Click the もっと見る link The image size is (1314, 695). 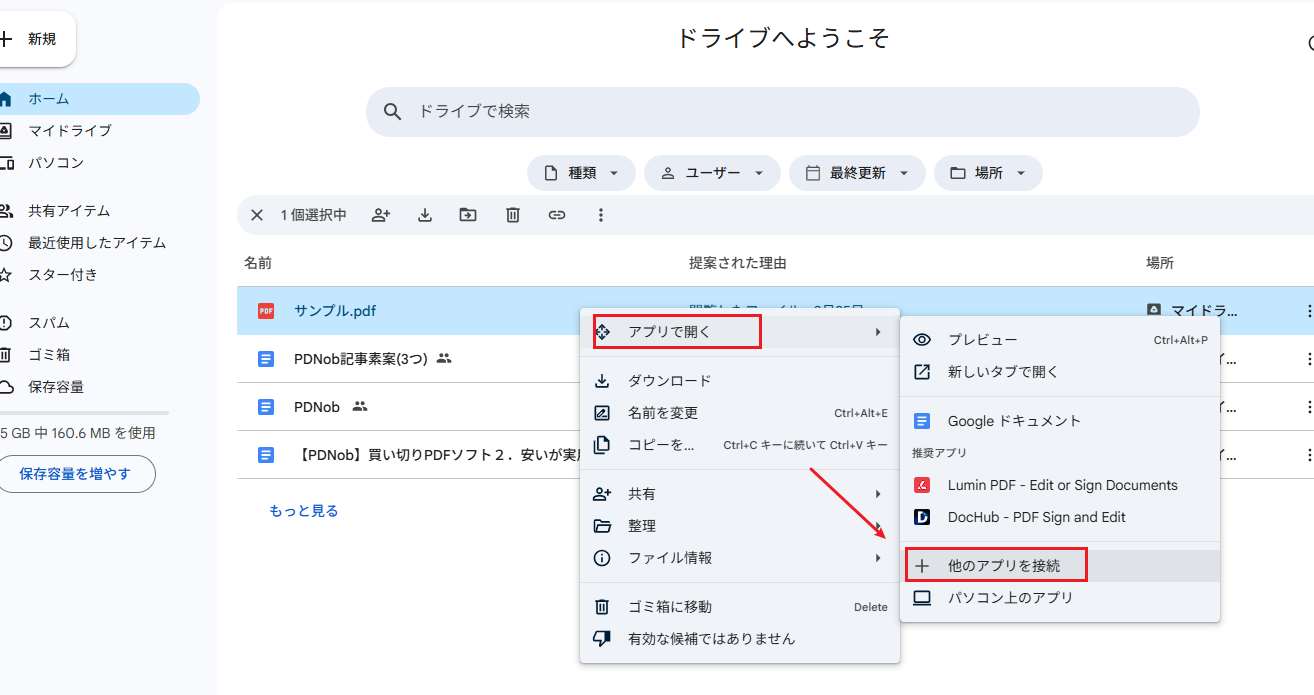tap(304, 511)
